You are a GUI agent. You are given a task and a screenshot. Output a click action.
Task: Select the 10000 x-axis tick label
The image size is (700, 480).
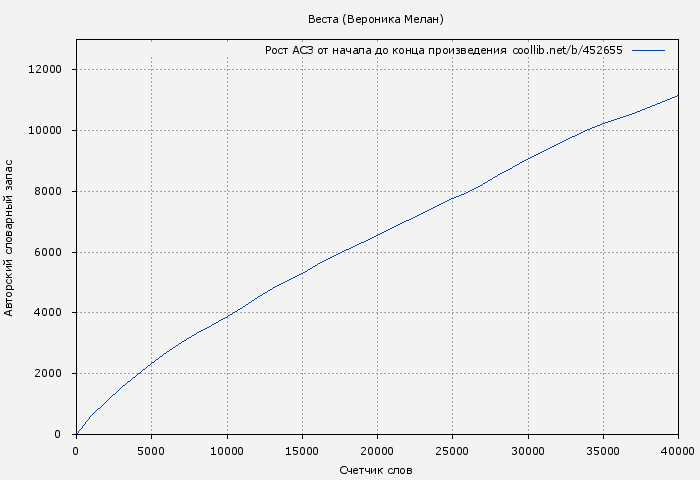(226, 451)
